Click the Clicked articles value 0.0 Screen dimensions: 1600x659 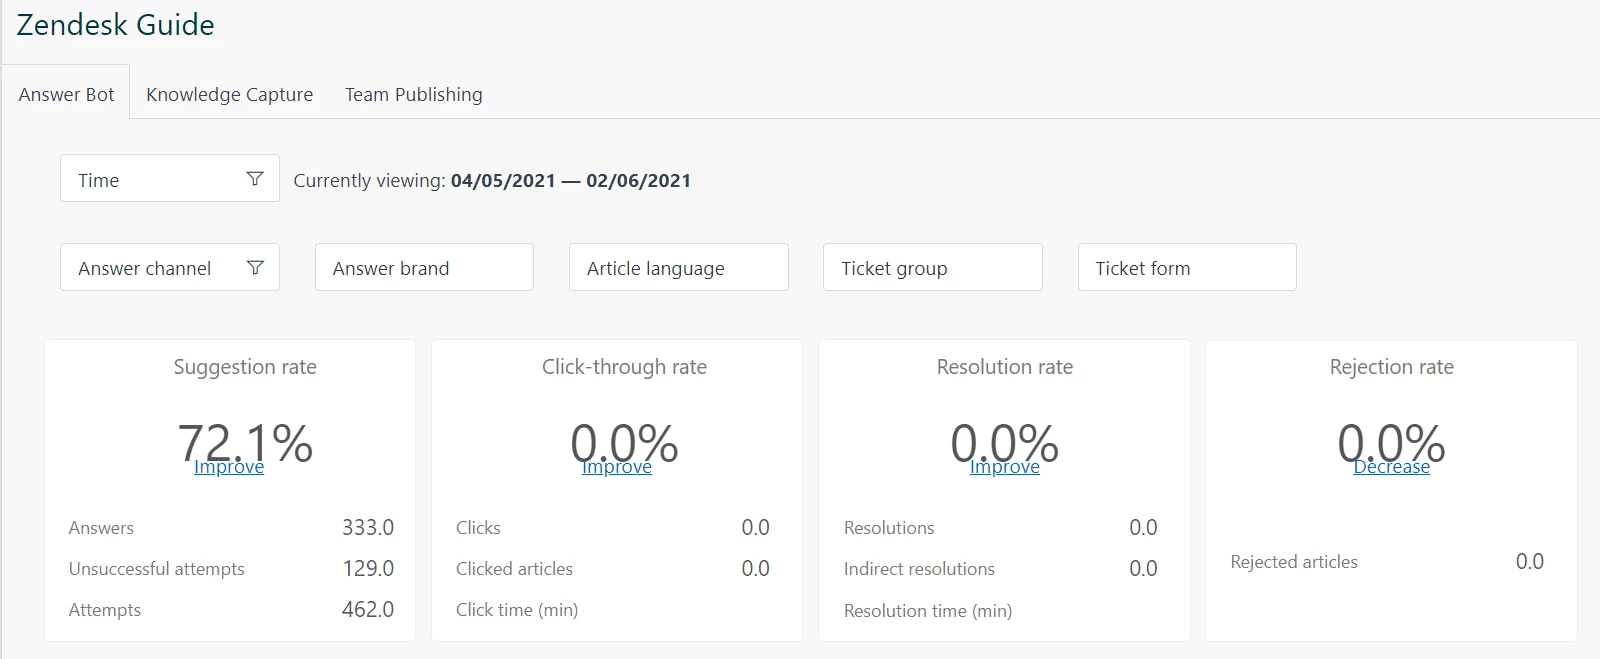coord(755,568)
